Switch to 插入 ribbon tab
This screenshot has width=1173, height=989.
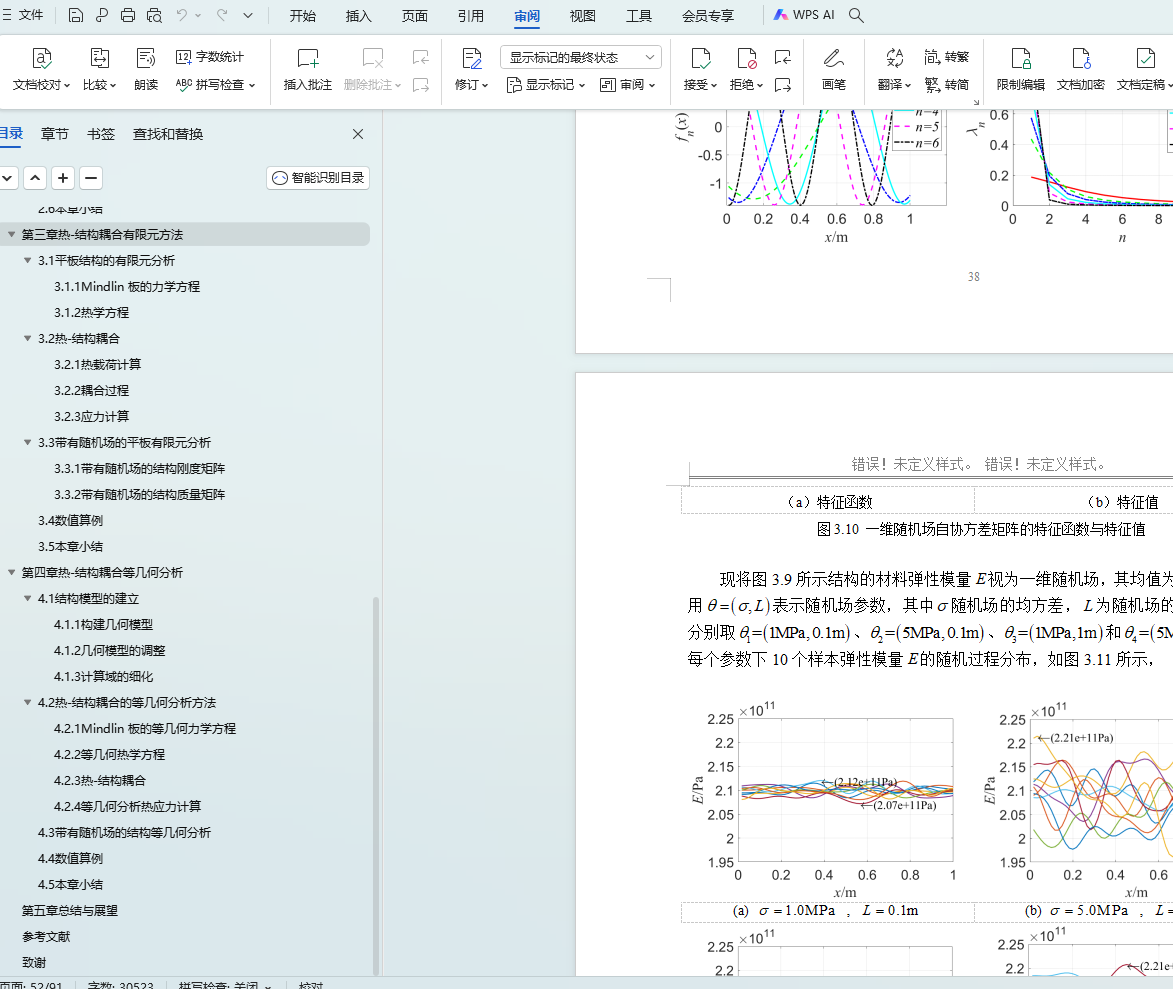pos(358,16)
